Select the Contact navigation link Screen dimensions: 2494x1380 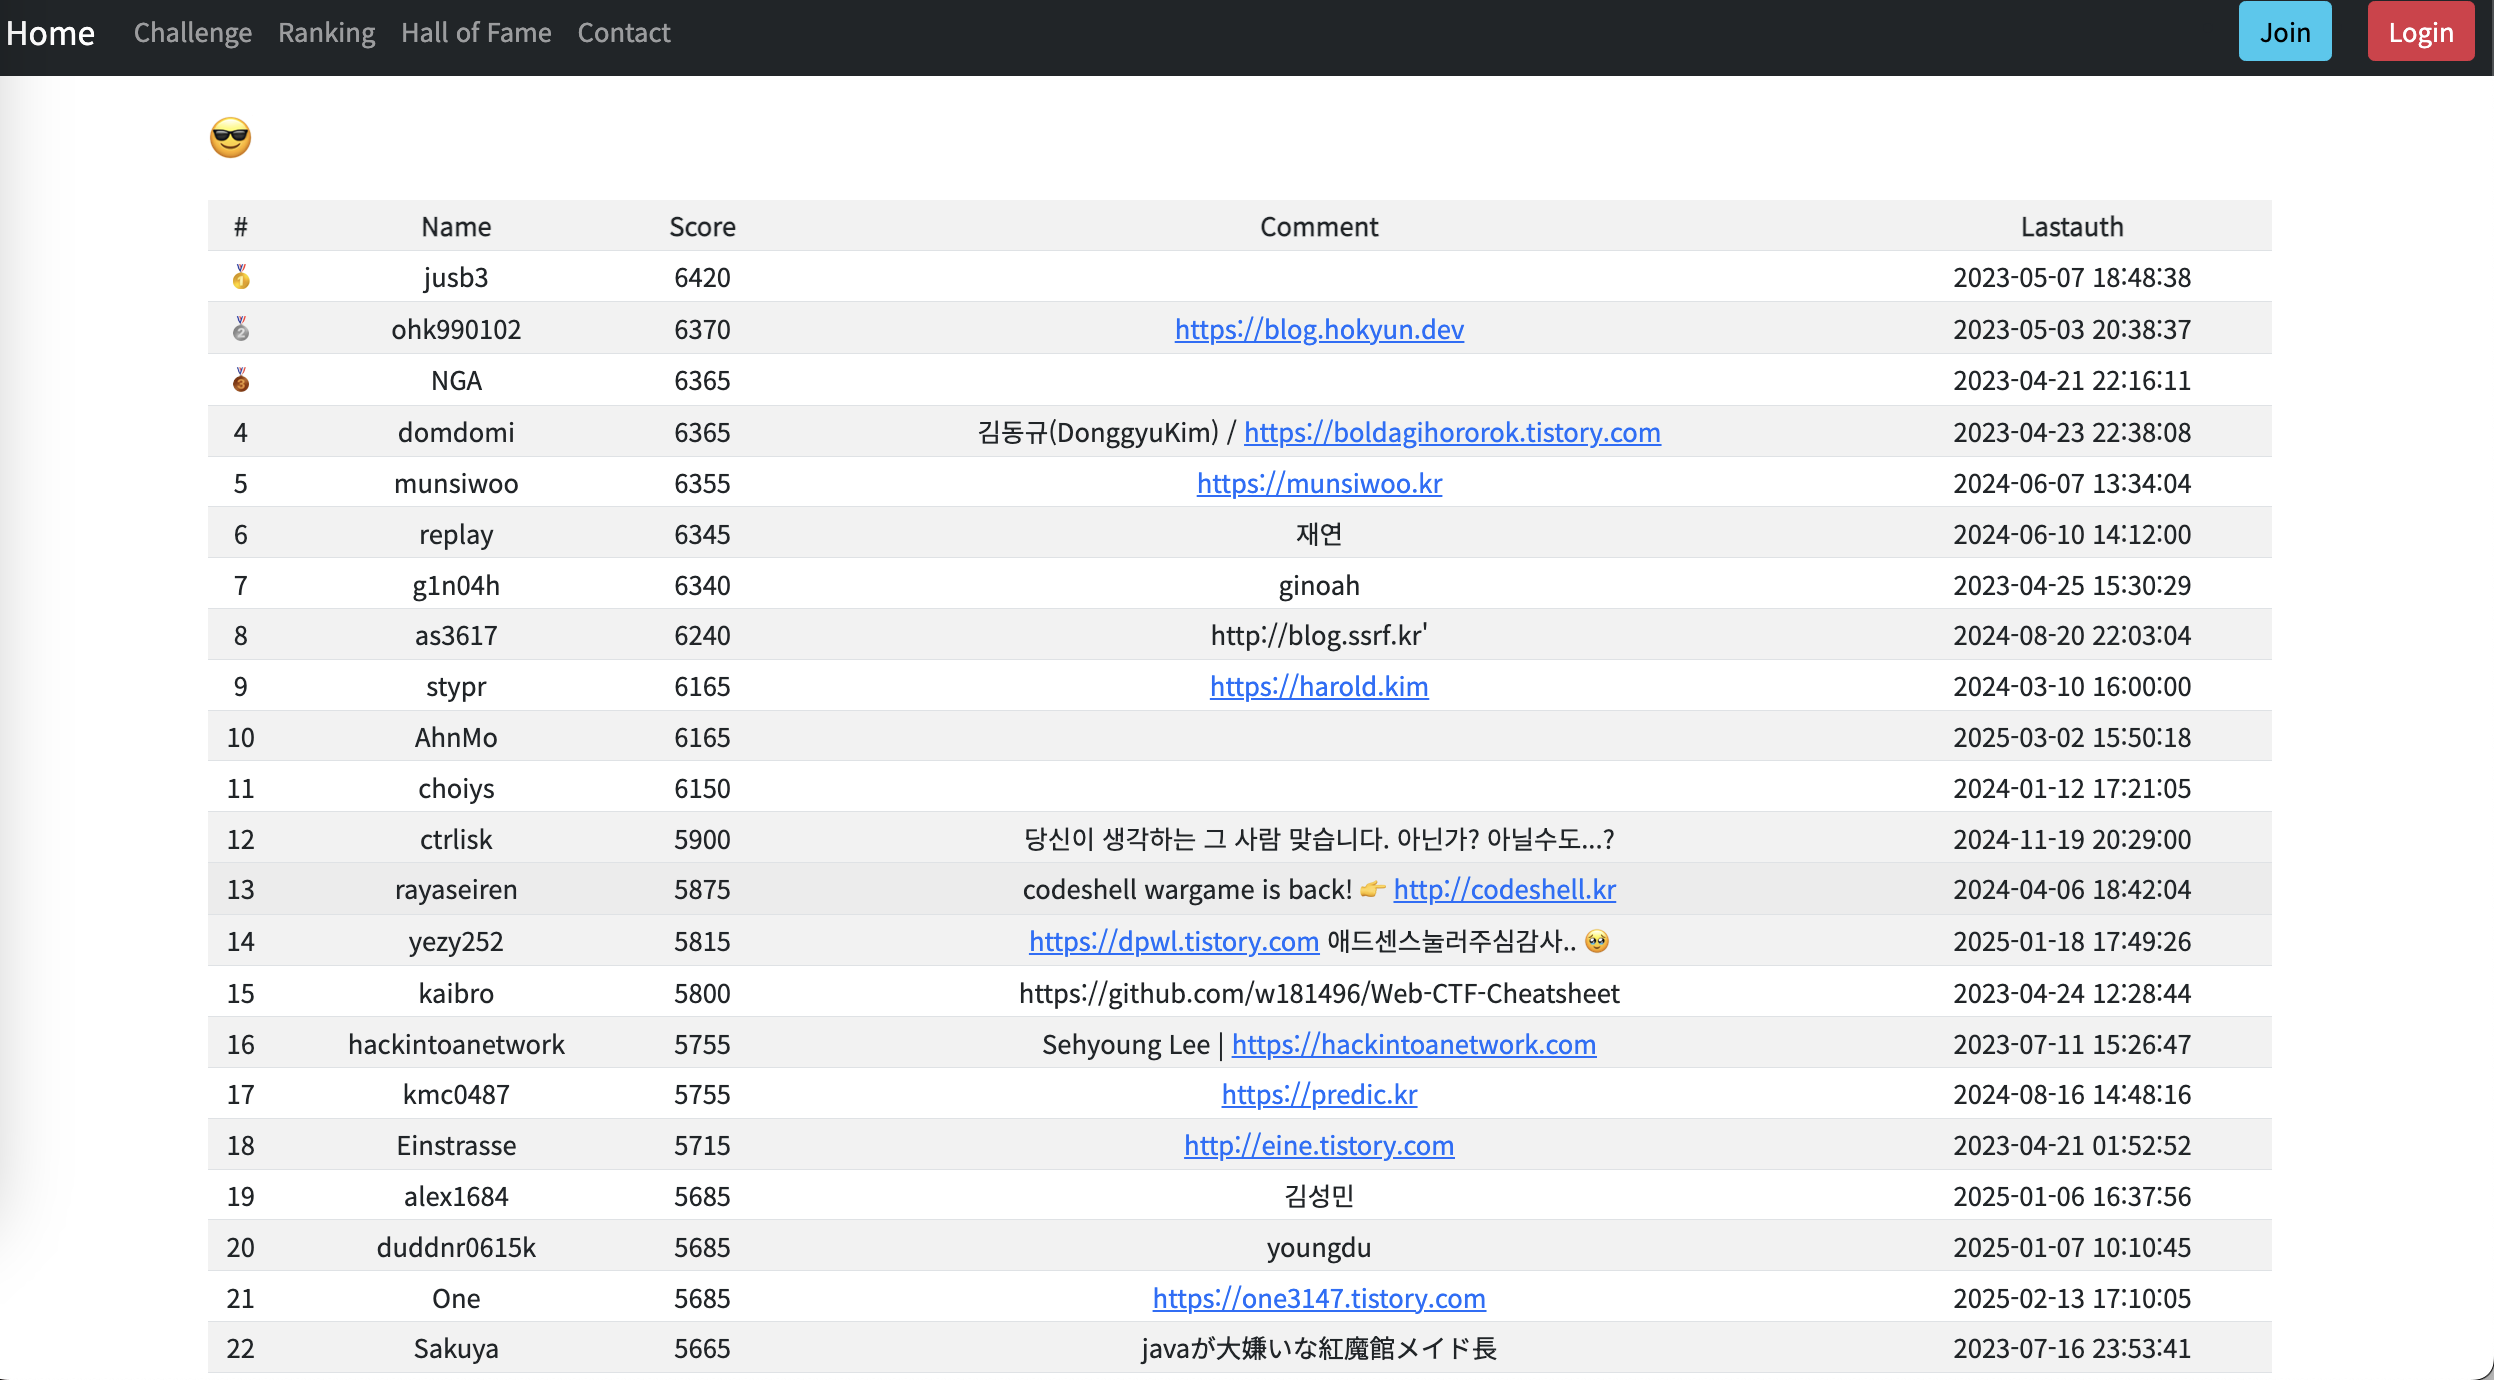click(624, 33)
